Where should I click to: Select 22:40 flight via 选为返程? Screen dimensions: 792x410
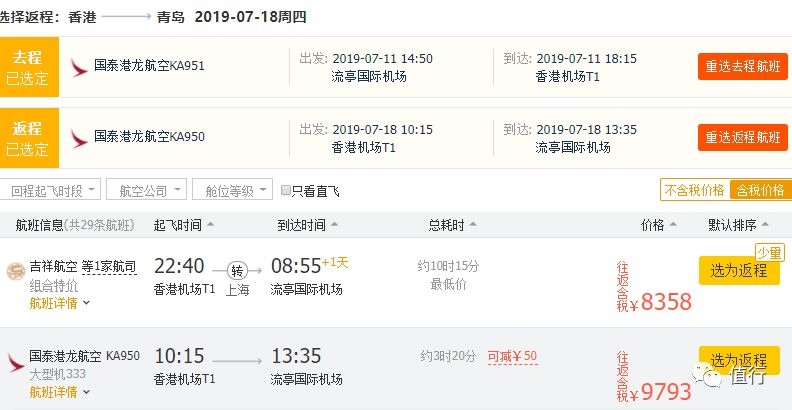739,270
